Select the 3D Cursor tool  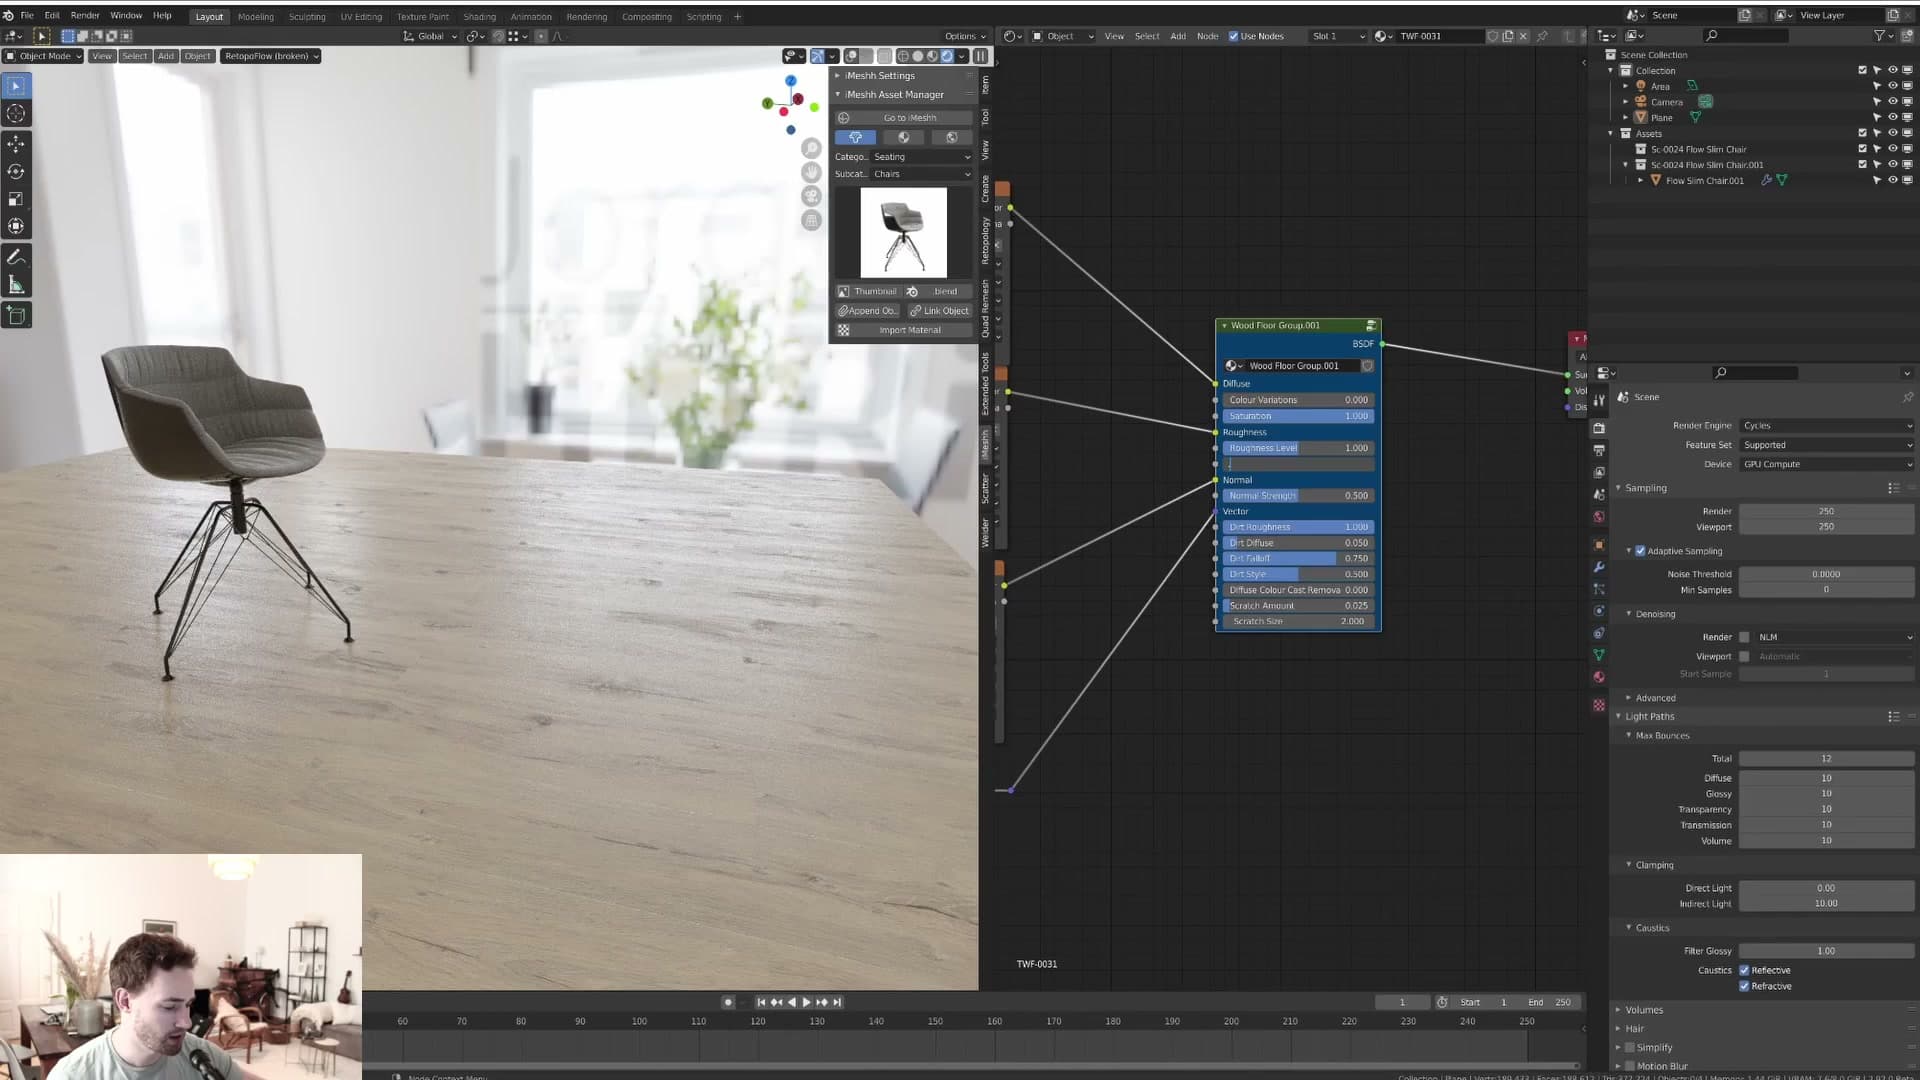pos(16,114)
